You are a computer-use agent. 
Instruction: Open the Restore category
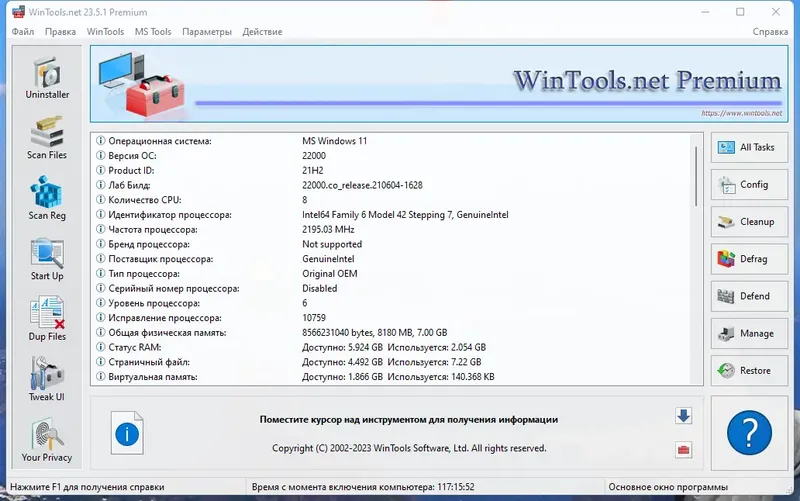749,371
